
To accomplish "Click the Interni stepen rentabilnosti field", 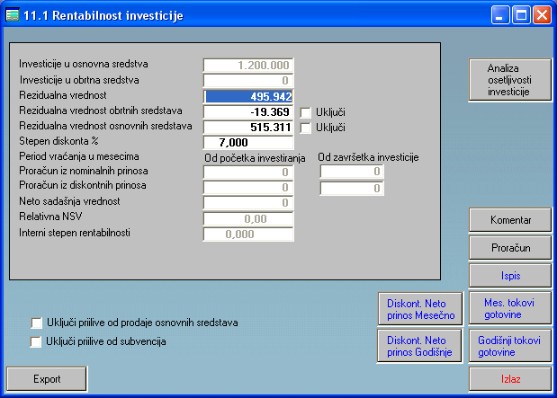I will [x=248, y=234].
